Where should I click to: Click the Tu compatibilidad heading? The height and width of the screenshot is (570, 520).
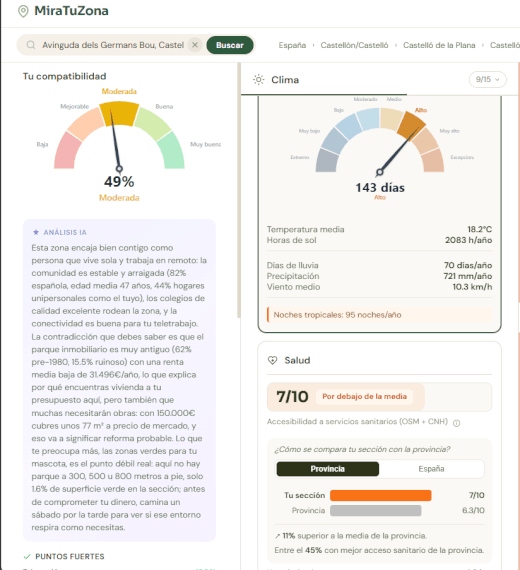pos(64,76)
